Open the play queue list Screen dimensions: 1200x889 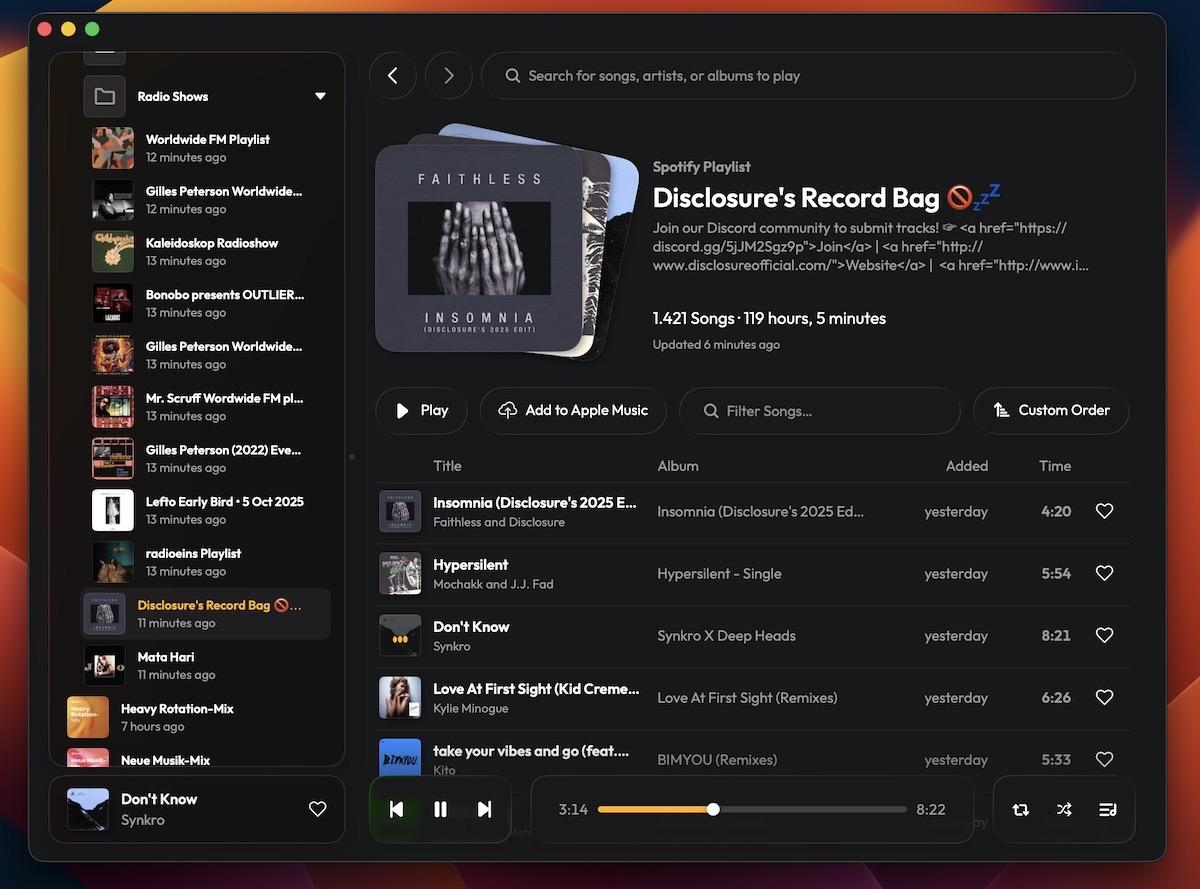[x=1108, y=810]
